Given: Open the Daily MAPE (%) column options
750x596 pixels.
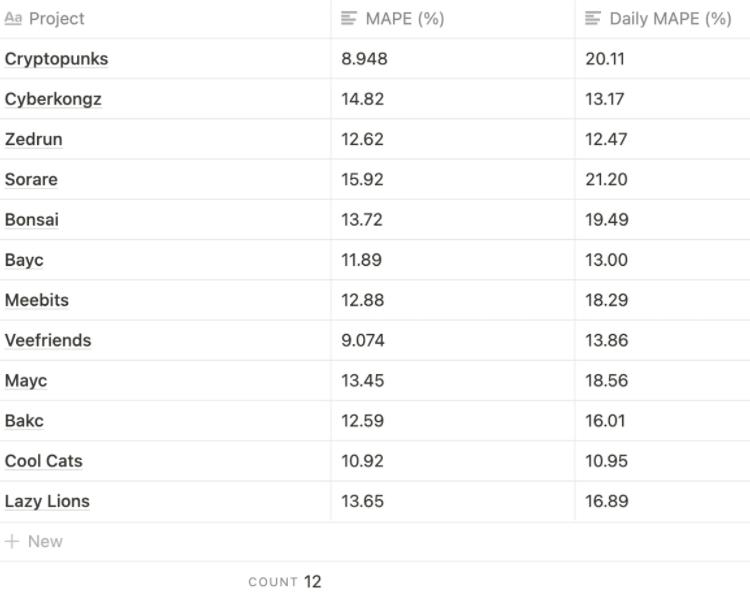Looking at the screenshot, I should click(x=670, y=19).
